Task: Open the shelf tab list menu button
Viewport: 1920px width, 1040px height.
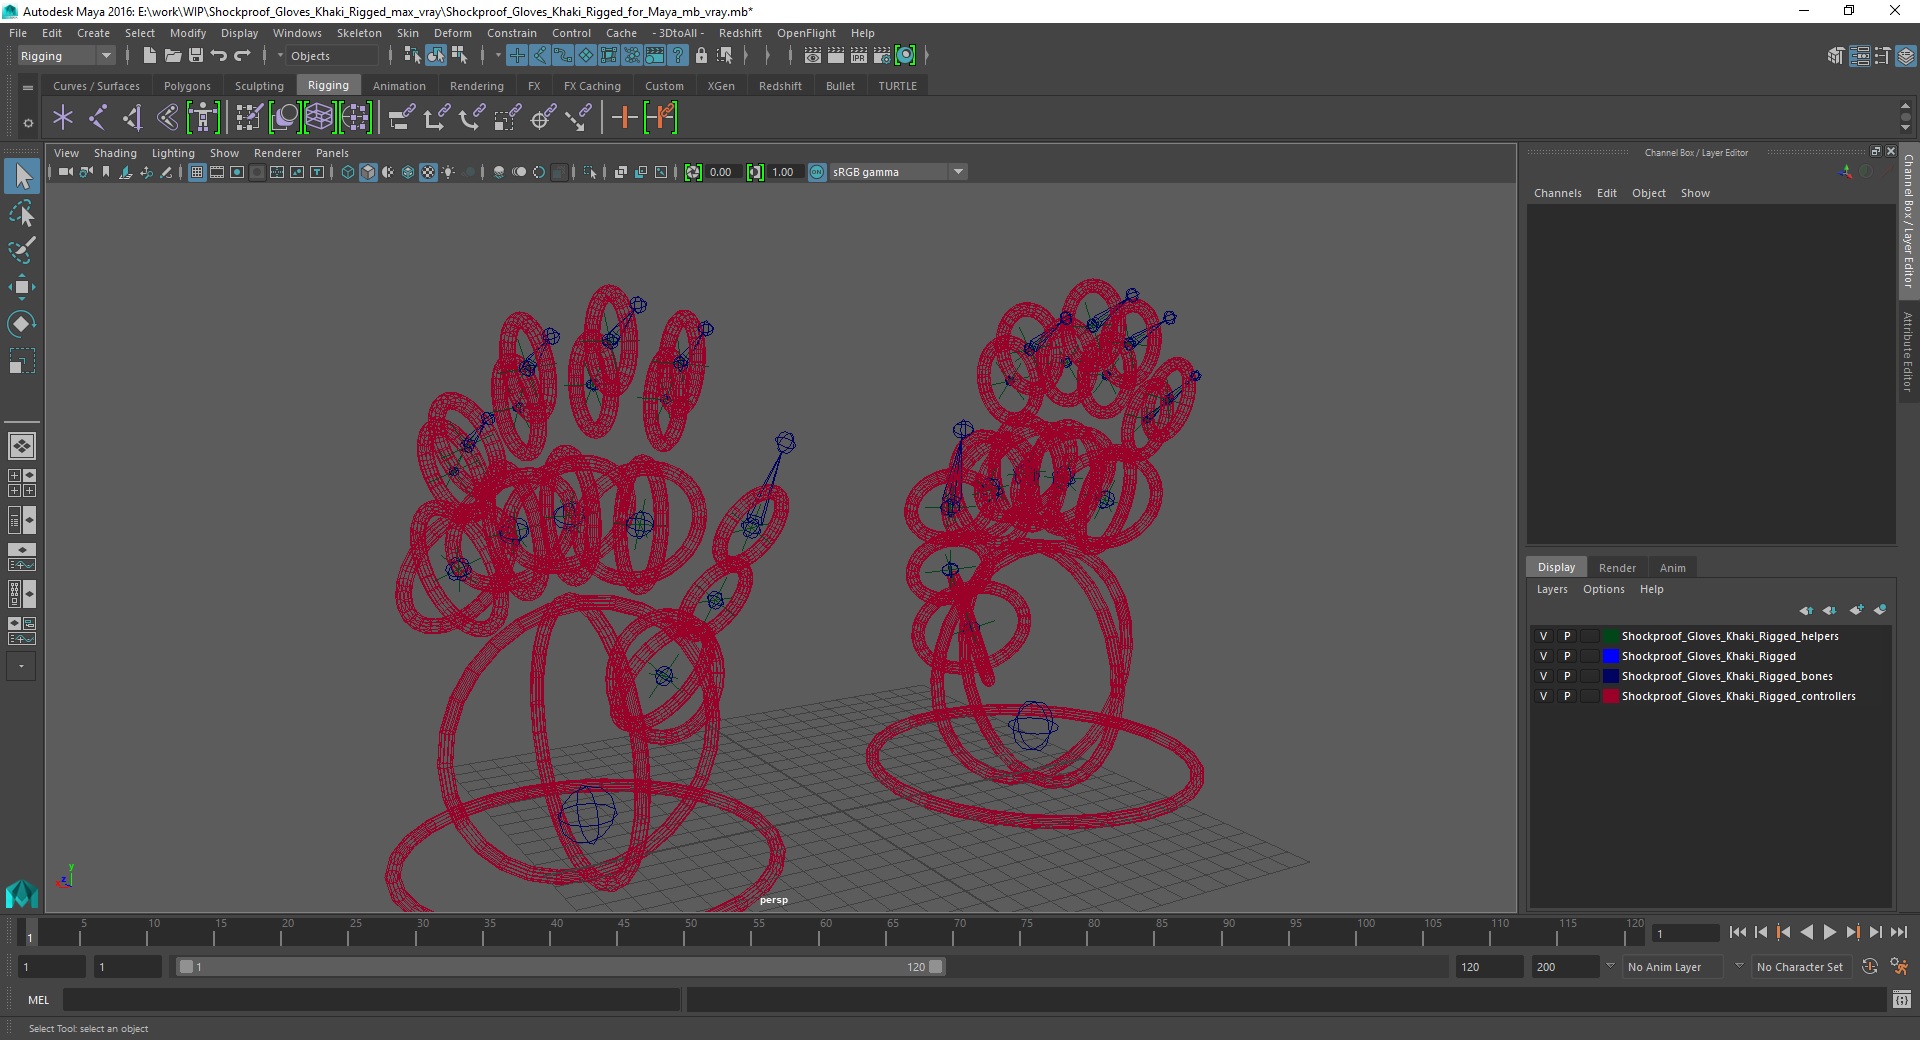Action: pos(28,87)
